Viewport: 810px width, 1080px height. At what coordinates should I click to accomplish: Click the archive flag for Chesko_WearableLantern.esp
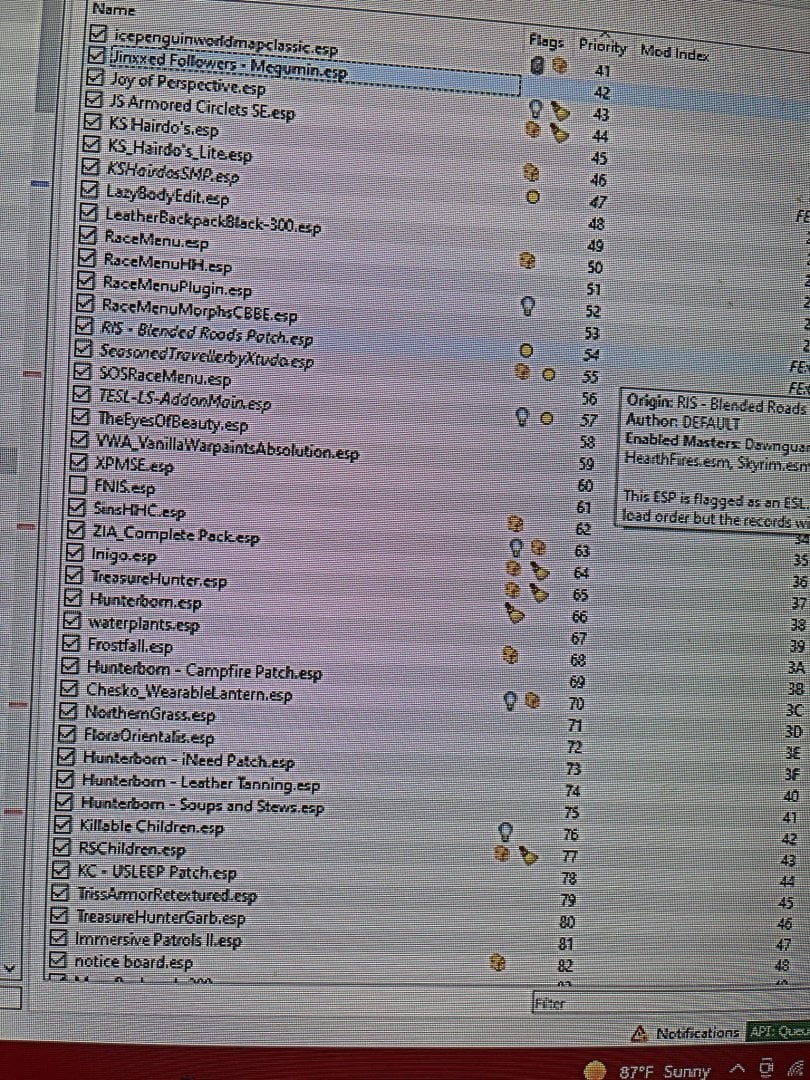[x=532, y=700]
